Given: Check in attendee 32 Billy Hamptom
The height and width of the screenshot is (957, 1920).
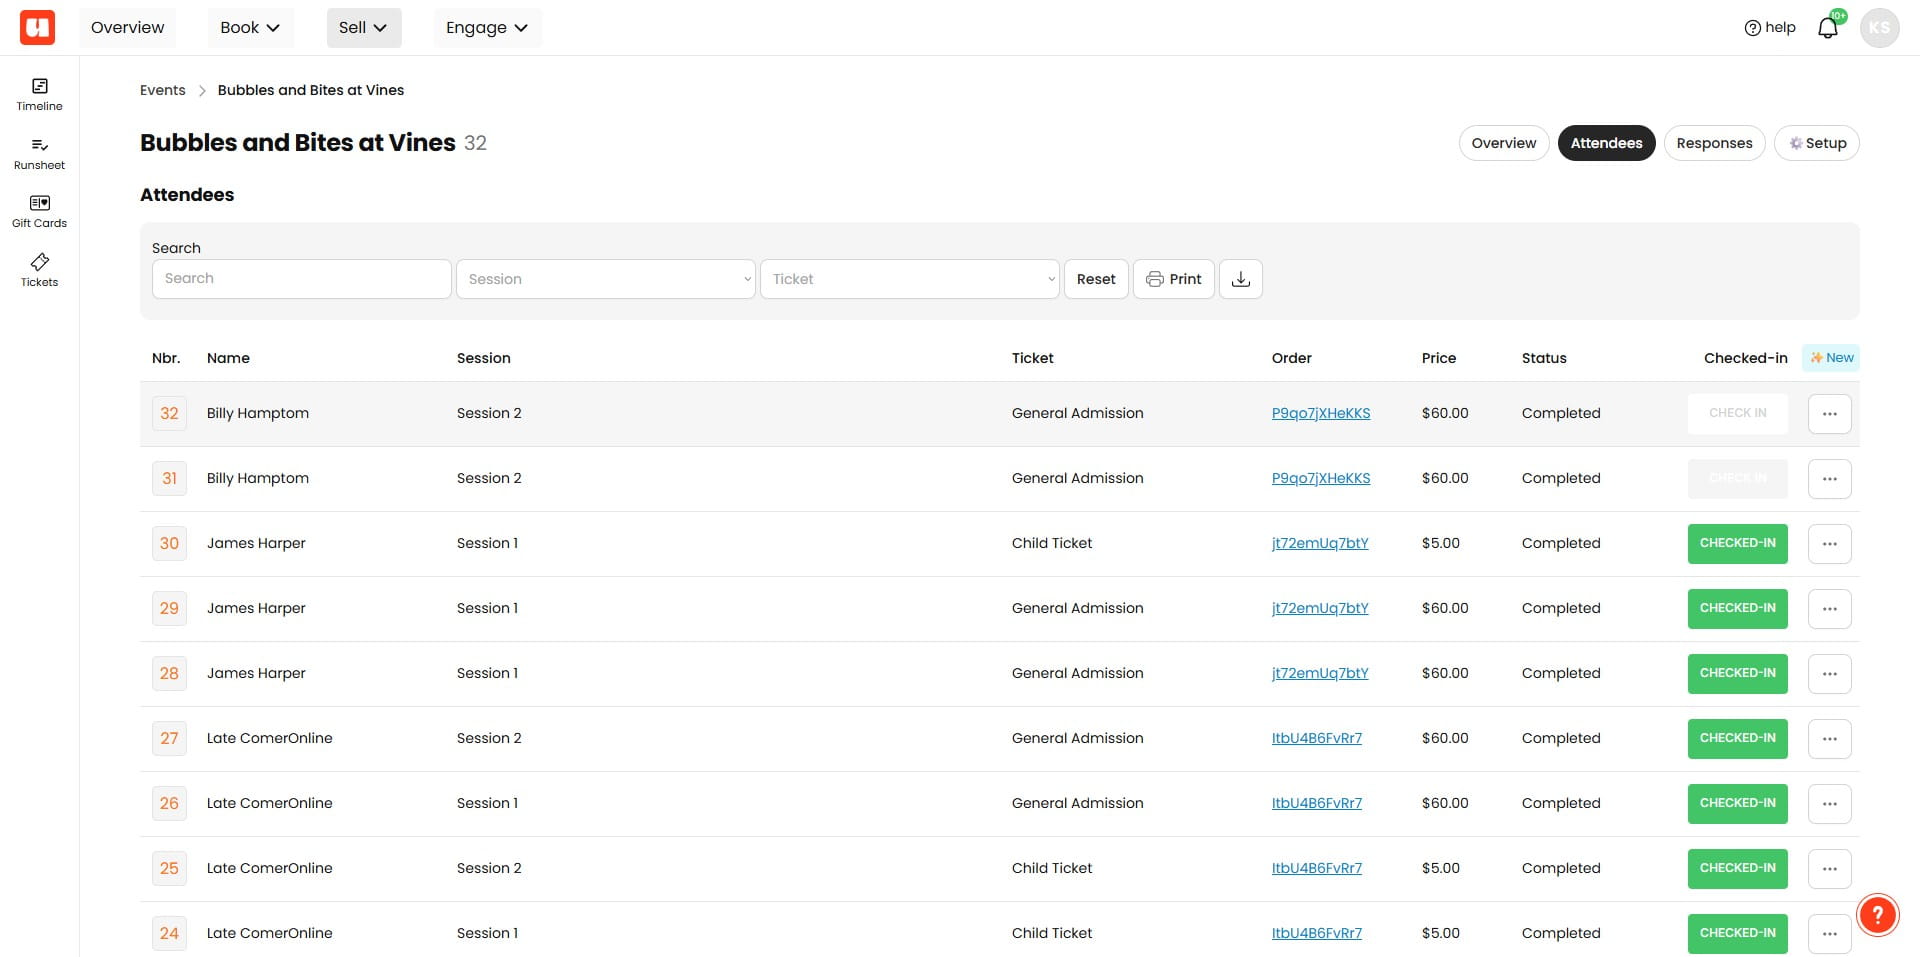Looking at the screenshot, I should coord(1737,414).
